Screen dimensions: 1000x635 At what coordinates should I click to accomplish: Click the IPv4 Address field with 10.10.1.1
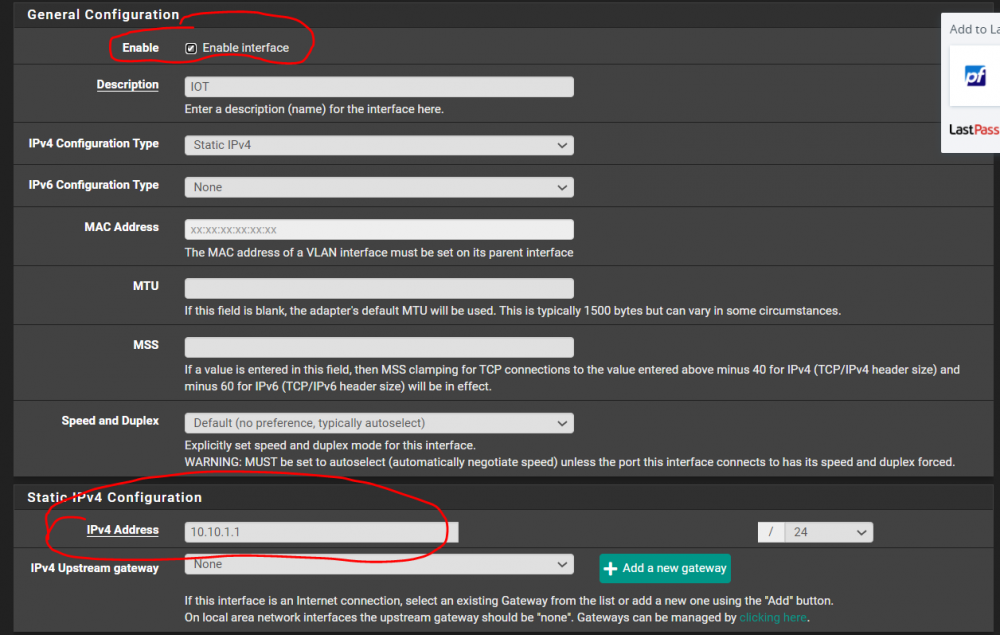321,532
